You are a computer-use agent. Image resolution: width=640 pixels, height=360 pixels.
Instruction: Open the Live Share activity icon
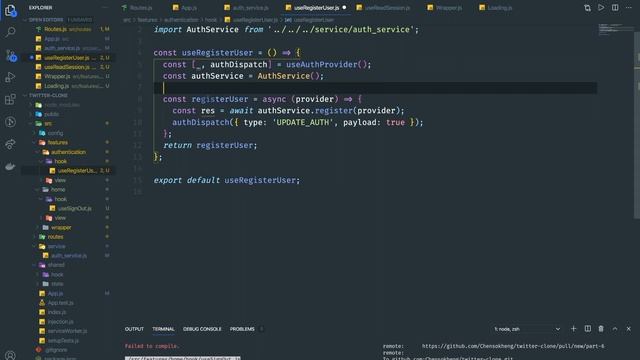coord(10,144)
